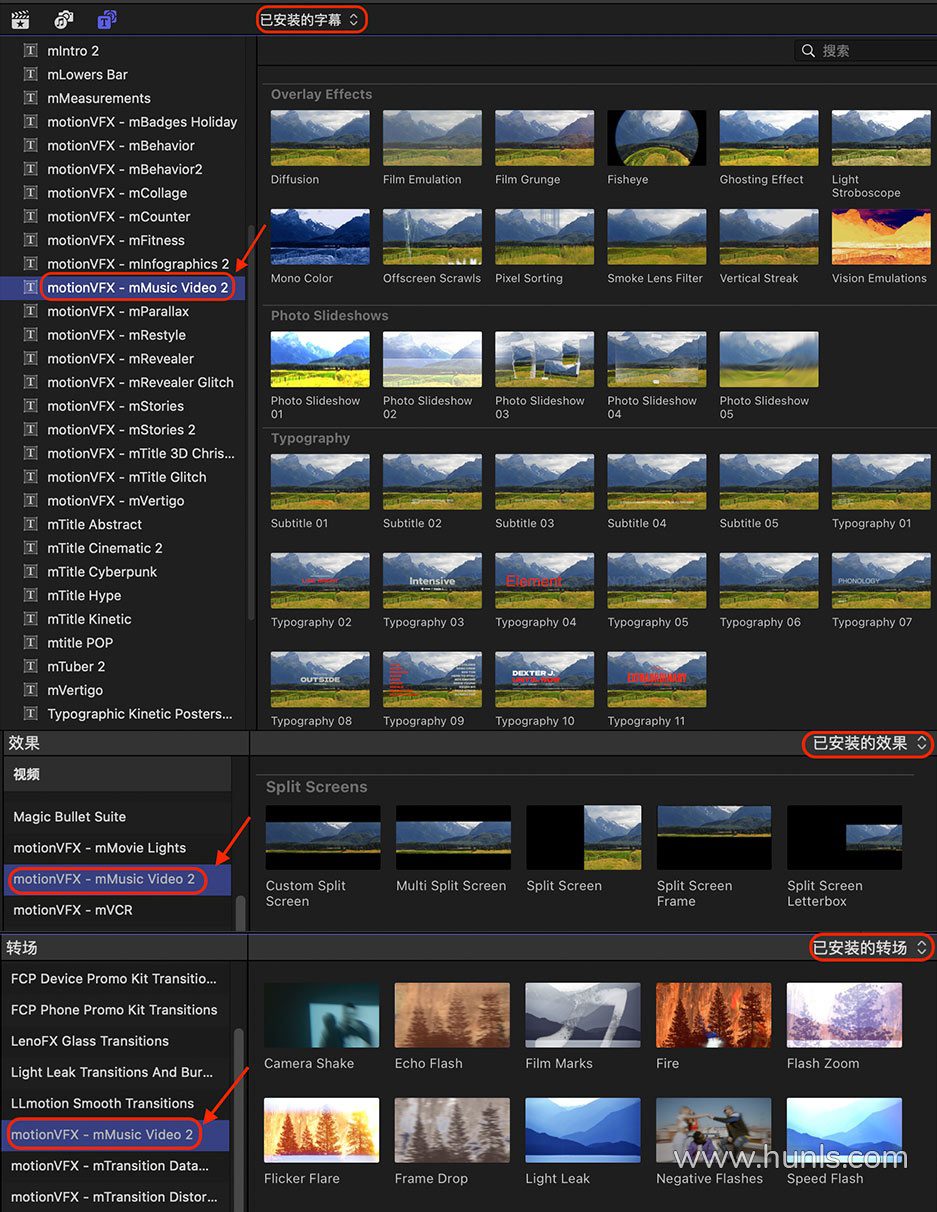Select the Titles and Generators sidebar icon

pos(107,19)
